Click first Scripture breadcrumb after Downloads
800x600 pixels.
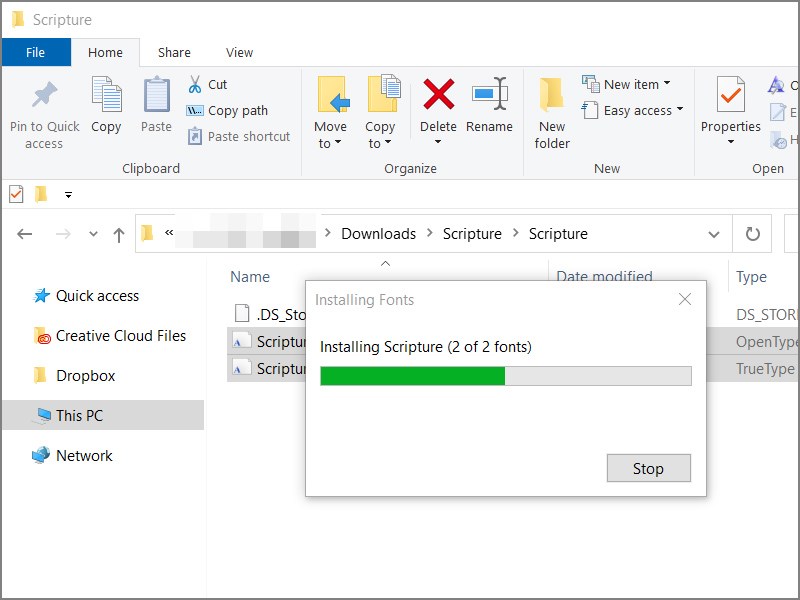click(472, 234)
